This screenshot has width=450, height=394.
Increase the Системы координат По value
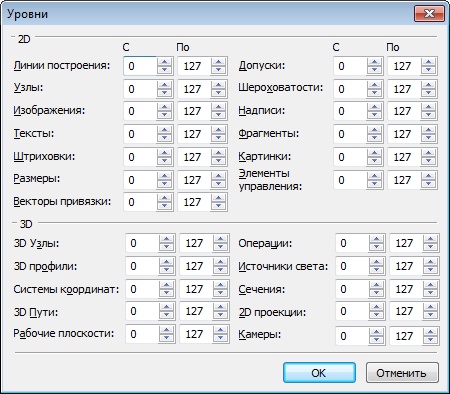(x=220, y=285)
